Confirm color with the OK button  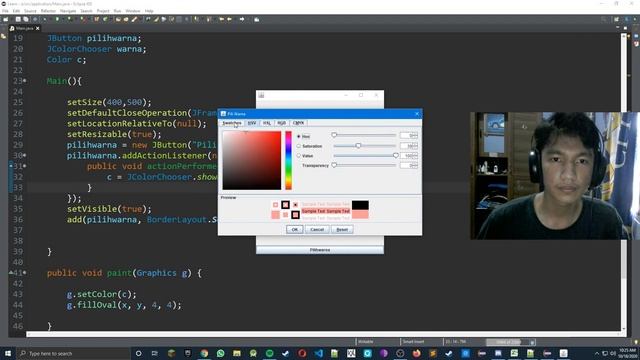click(x=295, y=230)
